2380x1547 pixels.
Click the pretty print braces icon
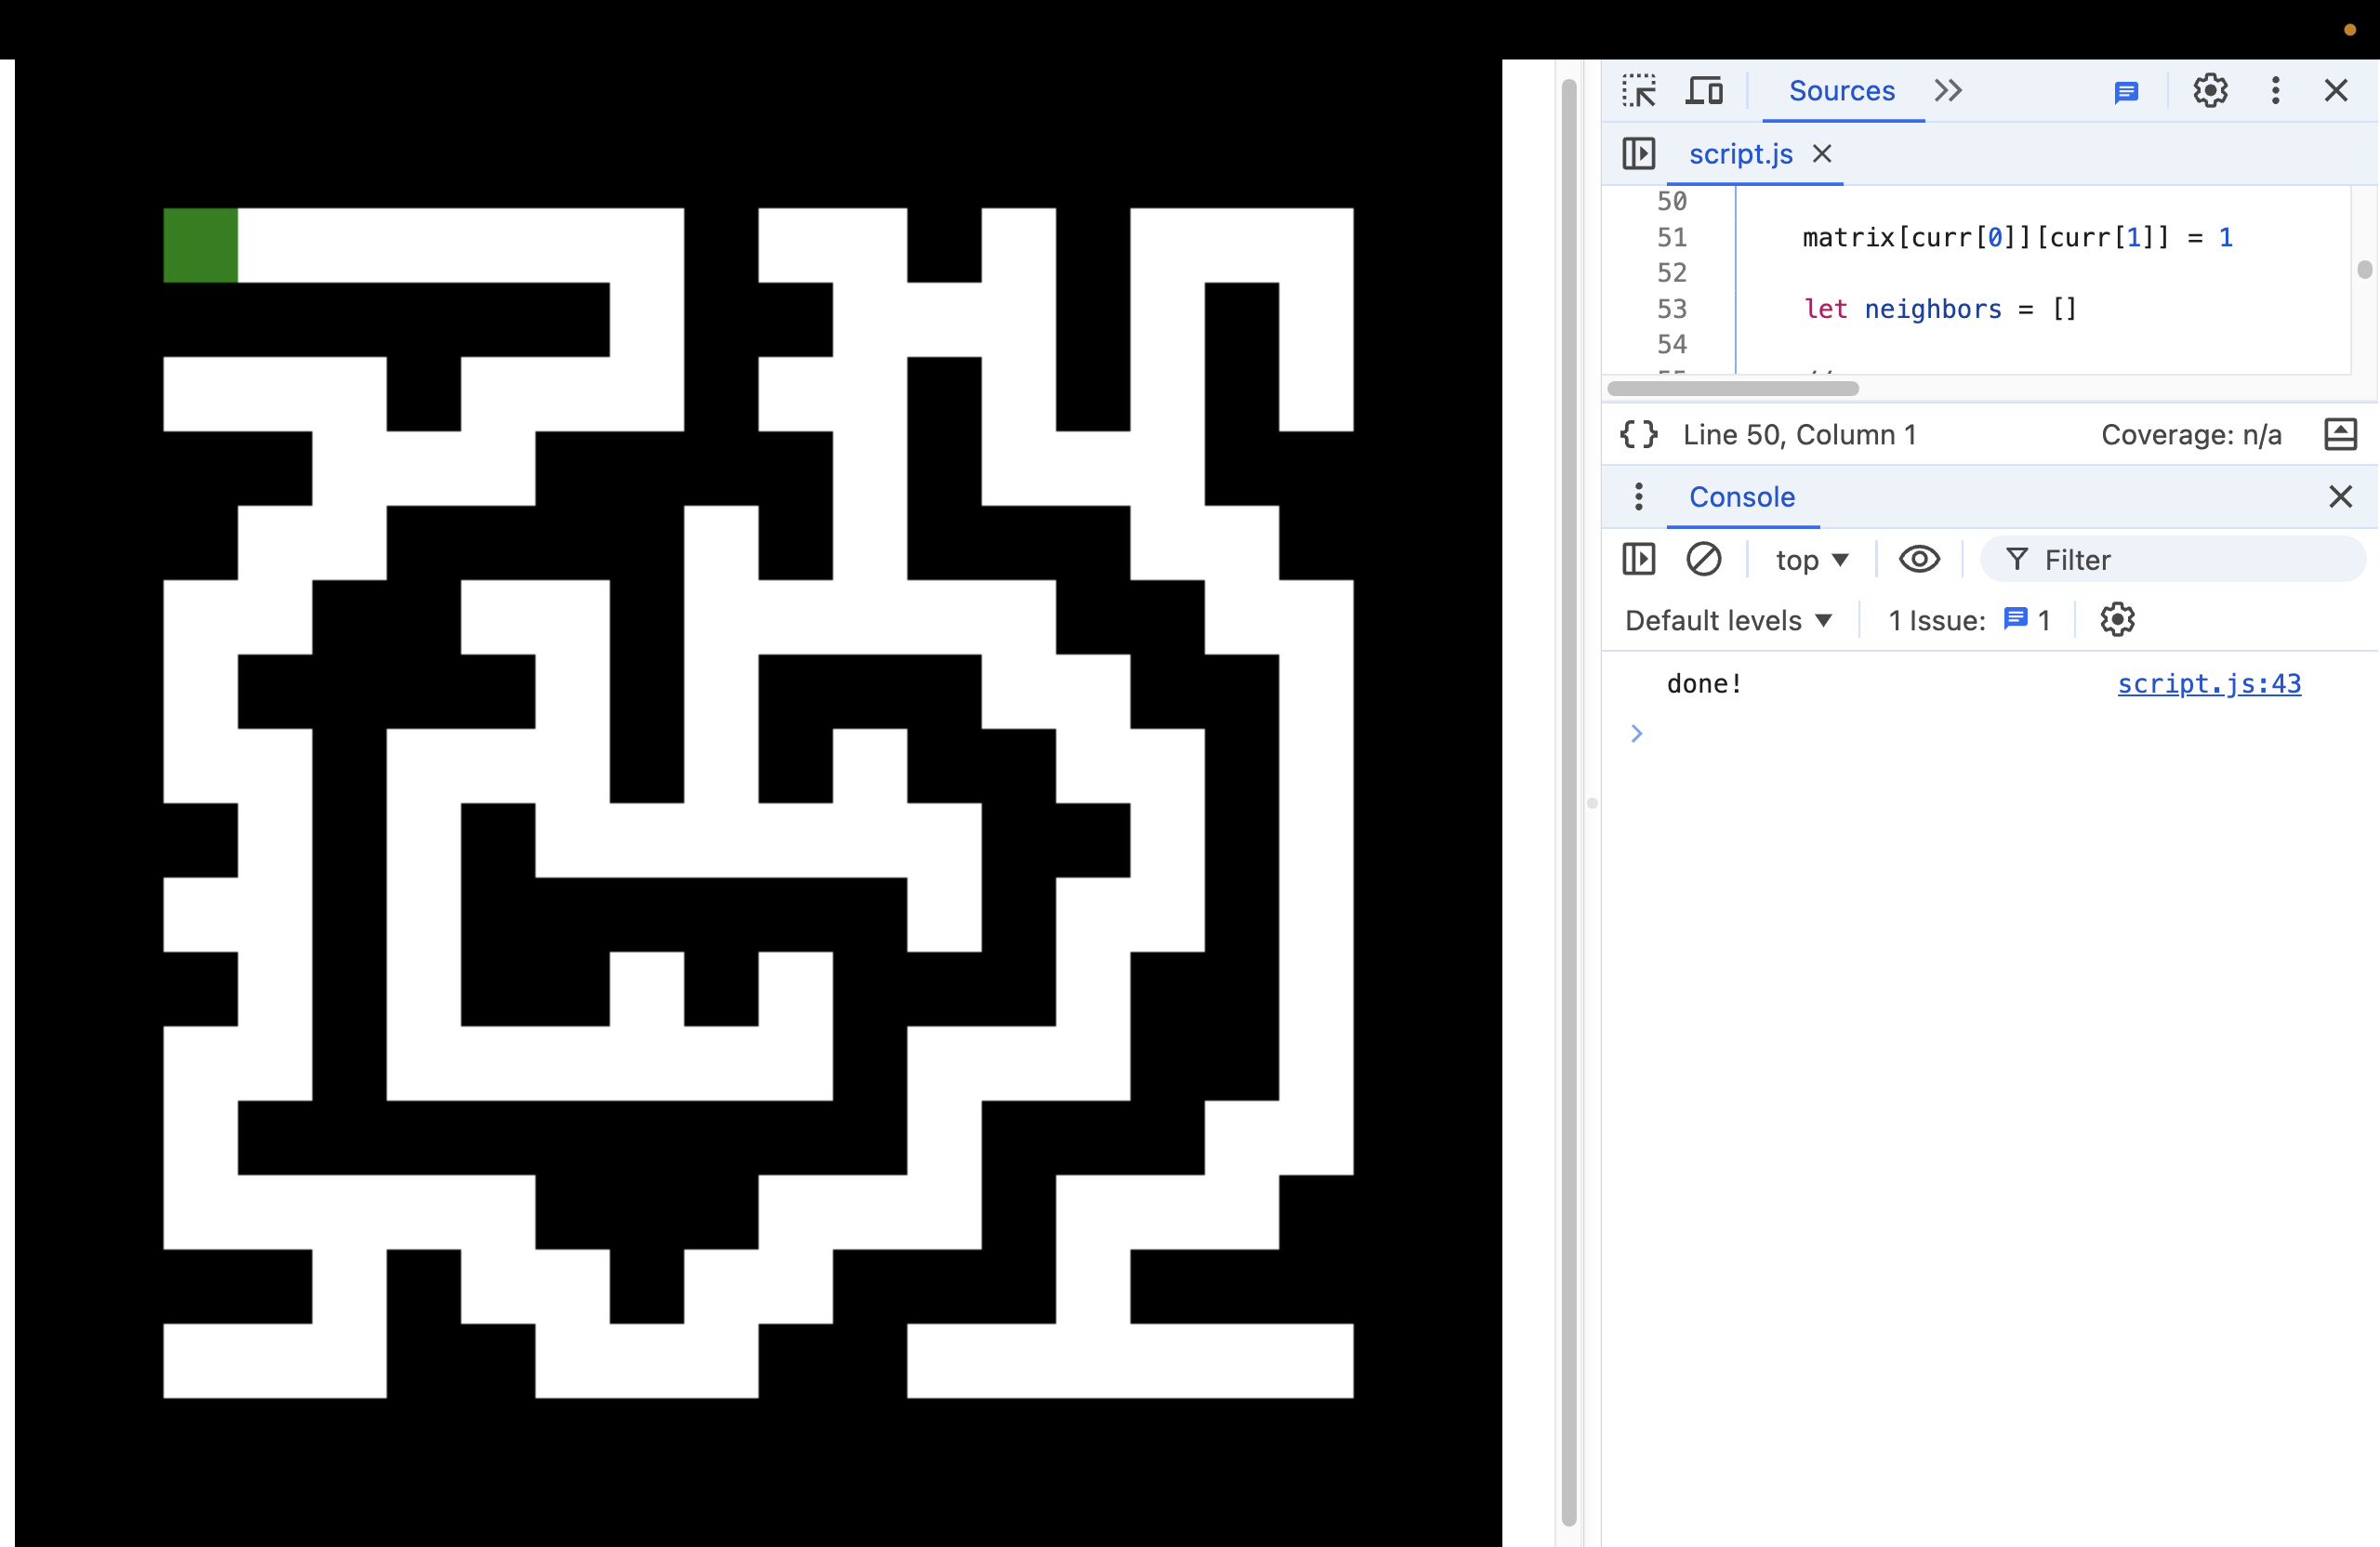[1638, 435]
